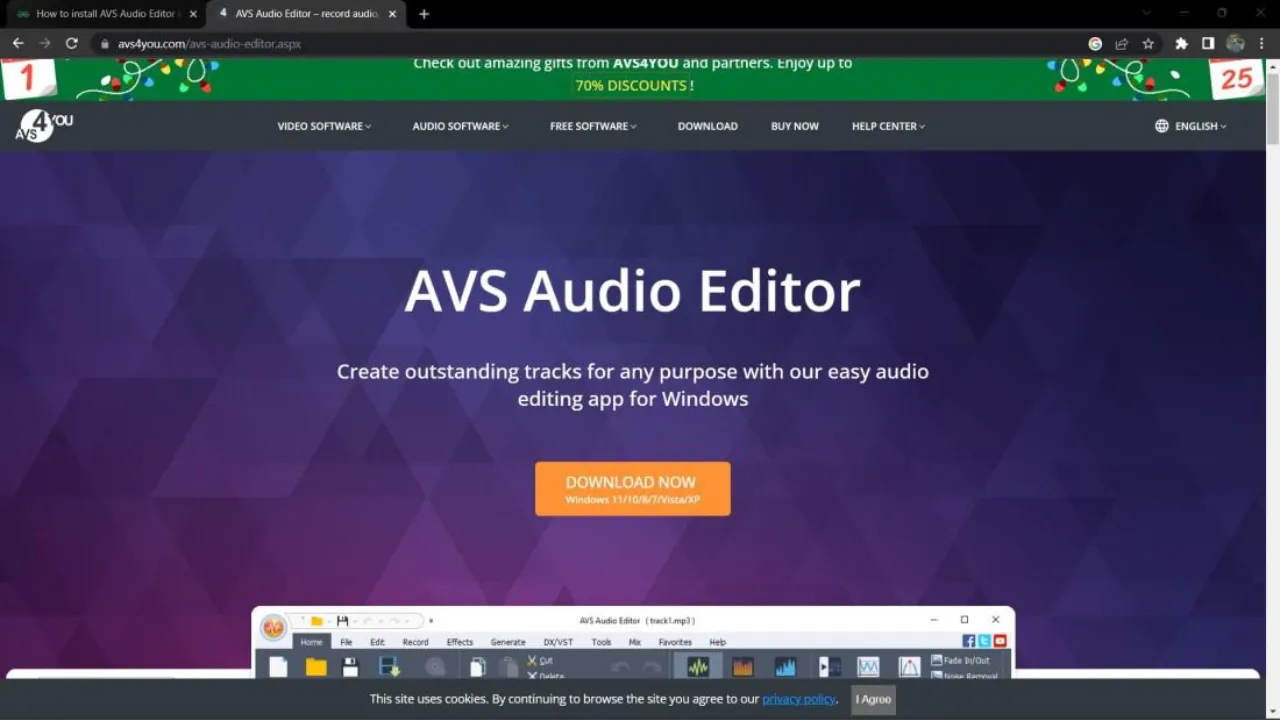
Task: Open a new browser tab
Action: click(424, 14)
